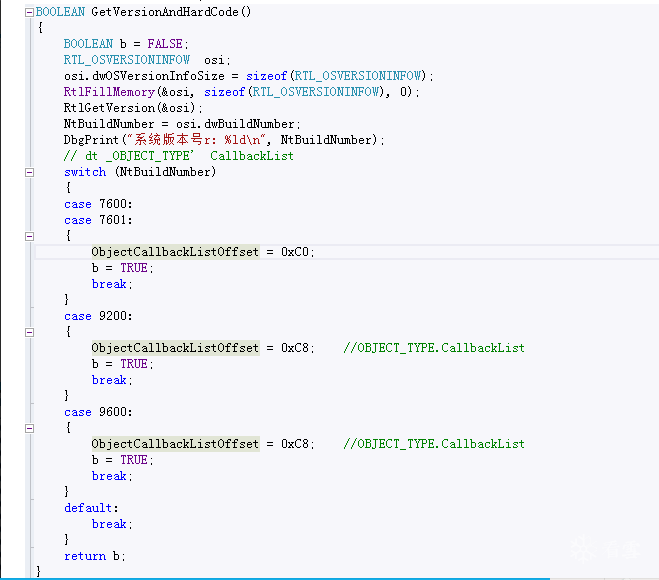Select the FALSE constant in b declaration
The height and width of the screenshot is (580, 659).
click(x=165, y=44)
